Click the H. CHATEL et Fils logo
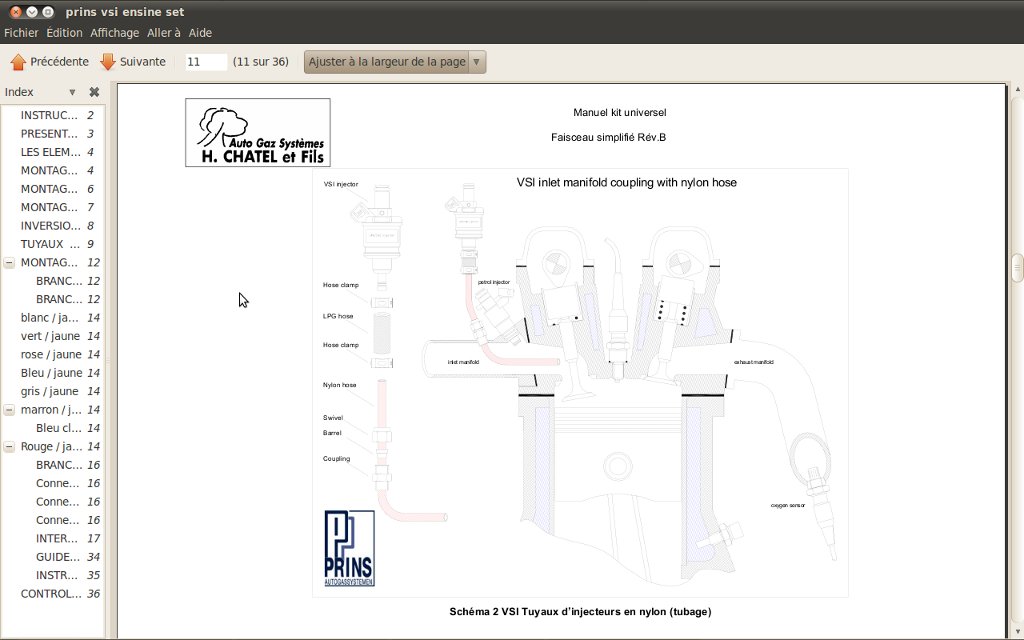This screenshot has height=640, width=1024. (257, 132)
